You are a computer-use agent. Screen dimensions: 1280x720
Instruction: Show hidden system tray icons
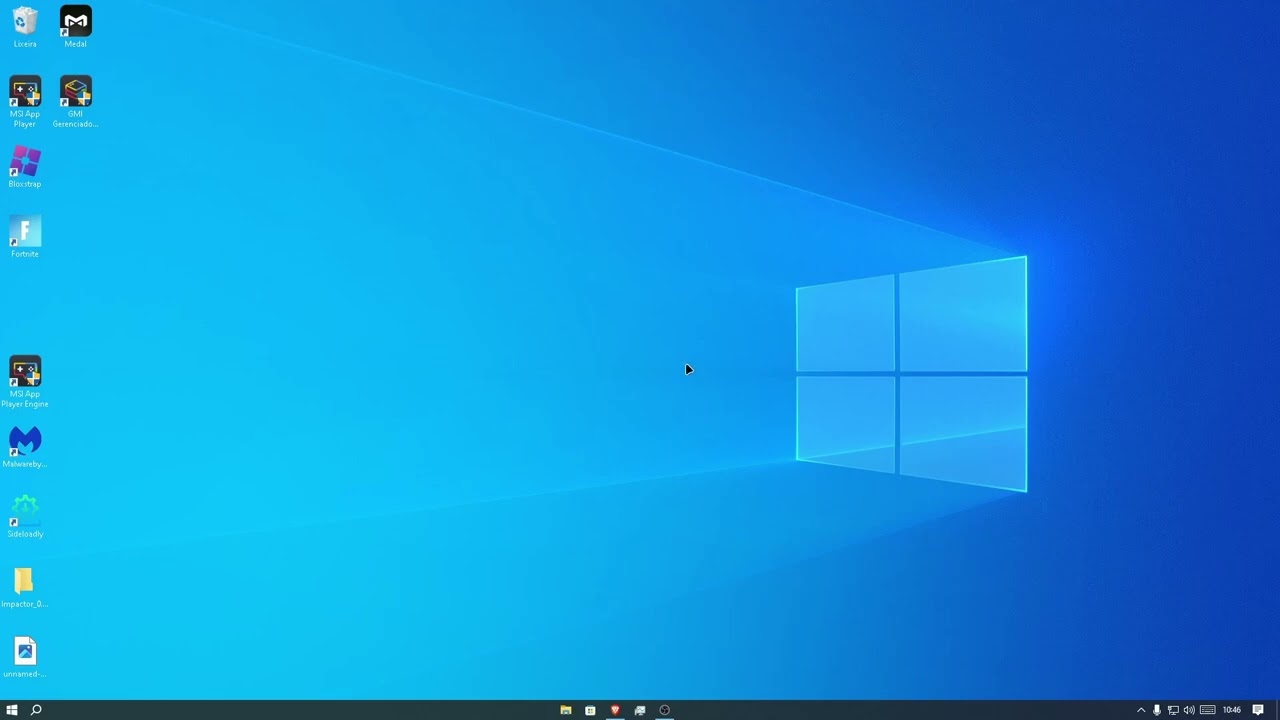tap(1141, 710)
